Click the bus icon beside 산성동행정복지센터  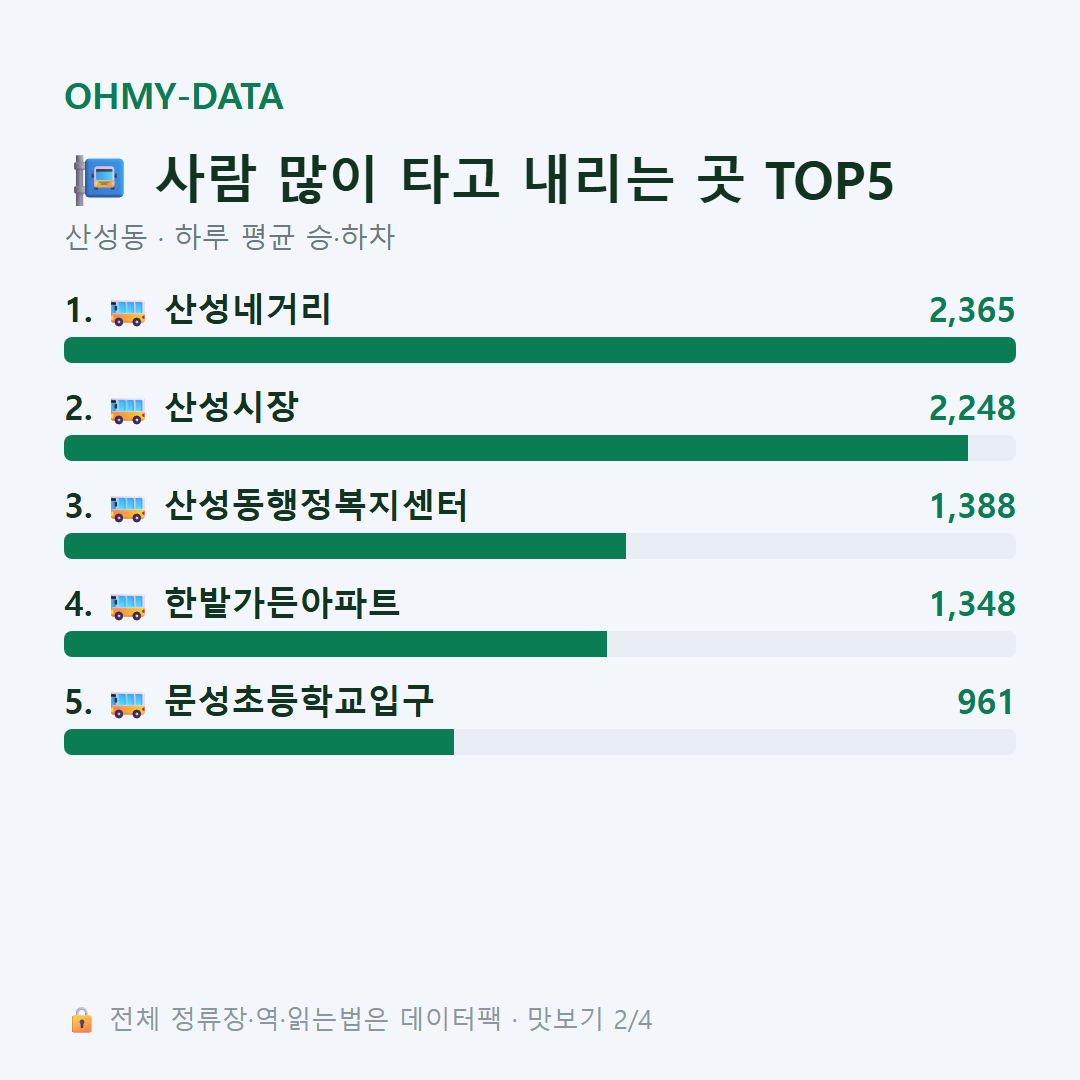click(x=127, y=508)
